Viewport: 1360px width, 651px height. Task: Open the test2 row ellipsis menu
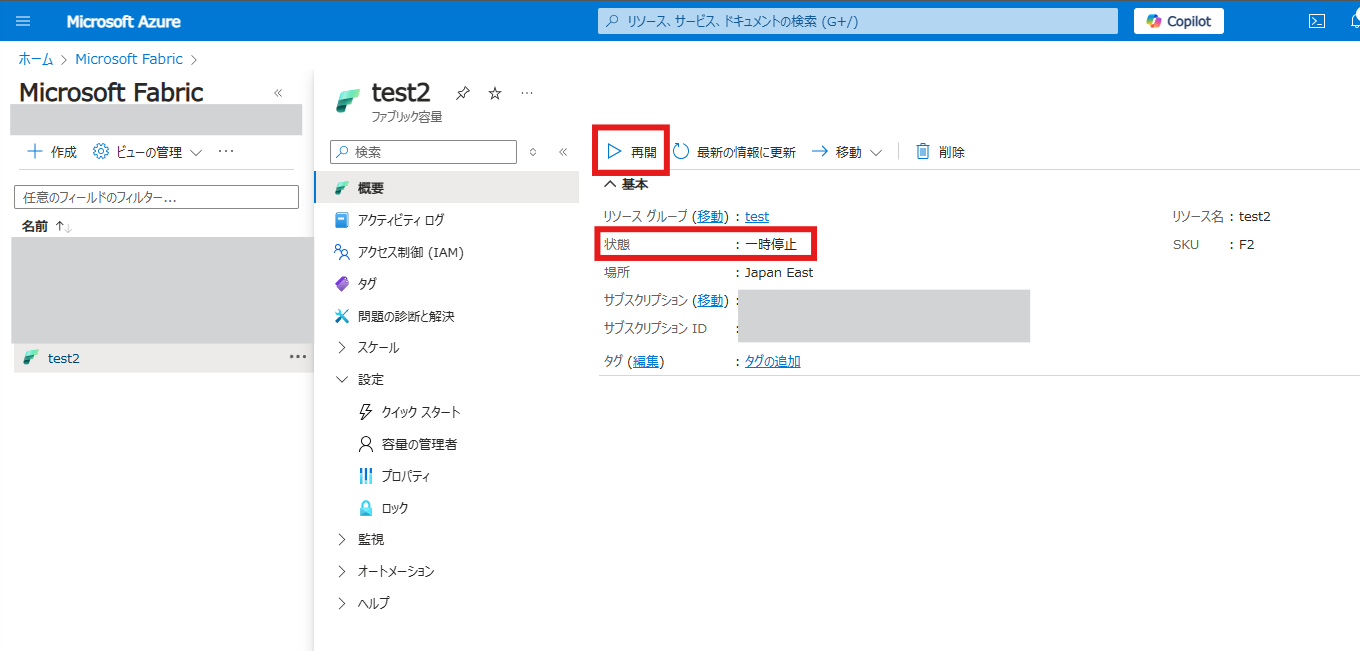tap(297, 357)
